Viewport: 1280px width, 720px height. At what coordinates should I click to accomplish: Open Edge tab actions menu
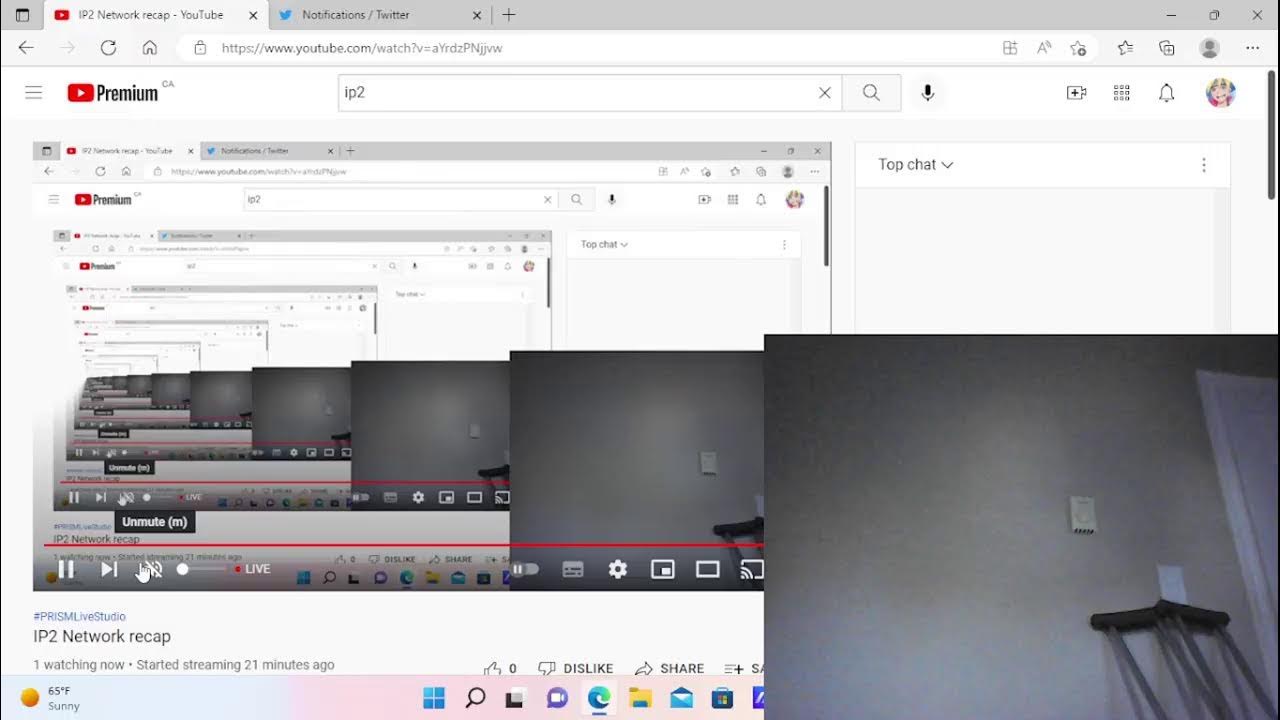(x=22, y=15)
